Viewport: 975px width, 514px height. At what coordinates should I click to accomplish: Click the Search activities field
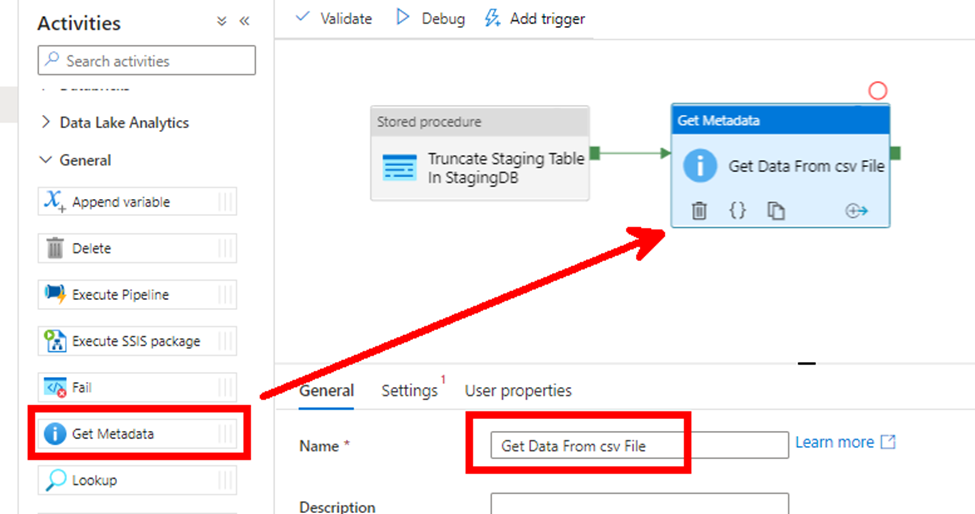pos(147,60)
